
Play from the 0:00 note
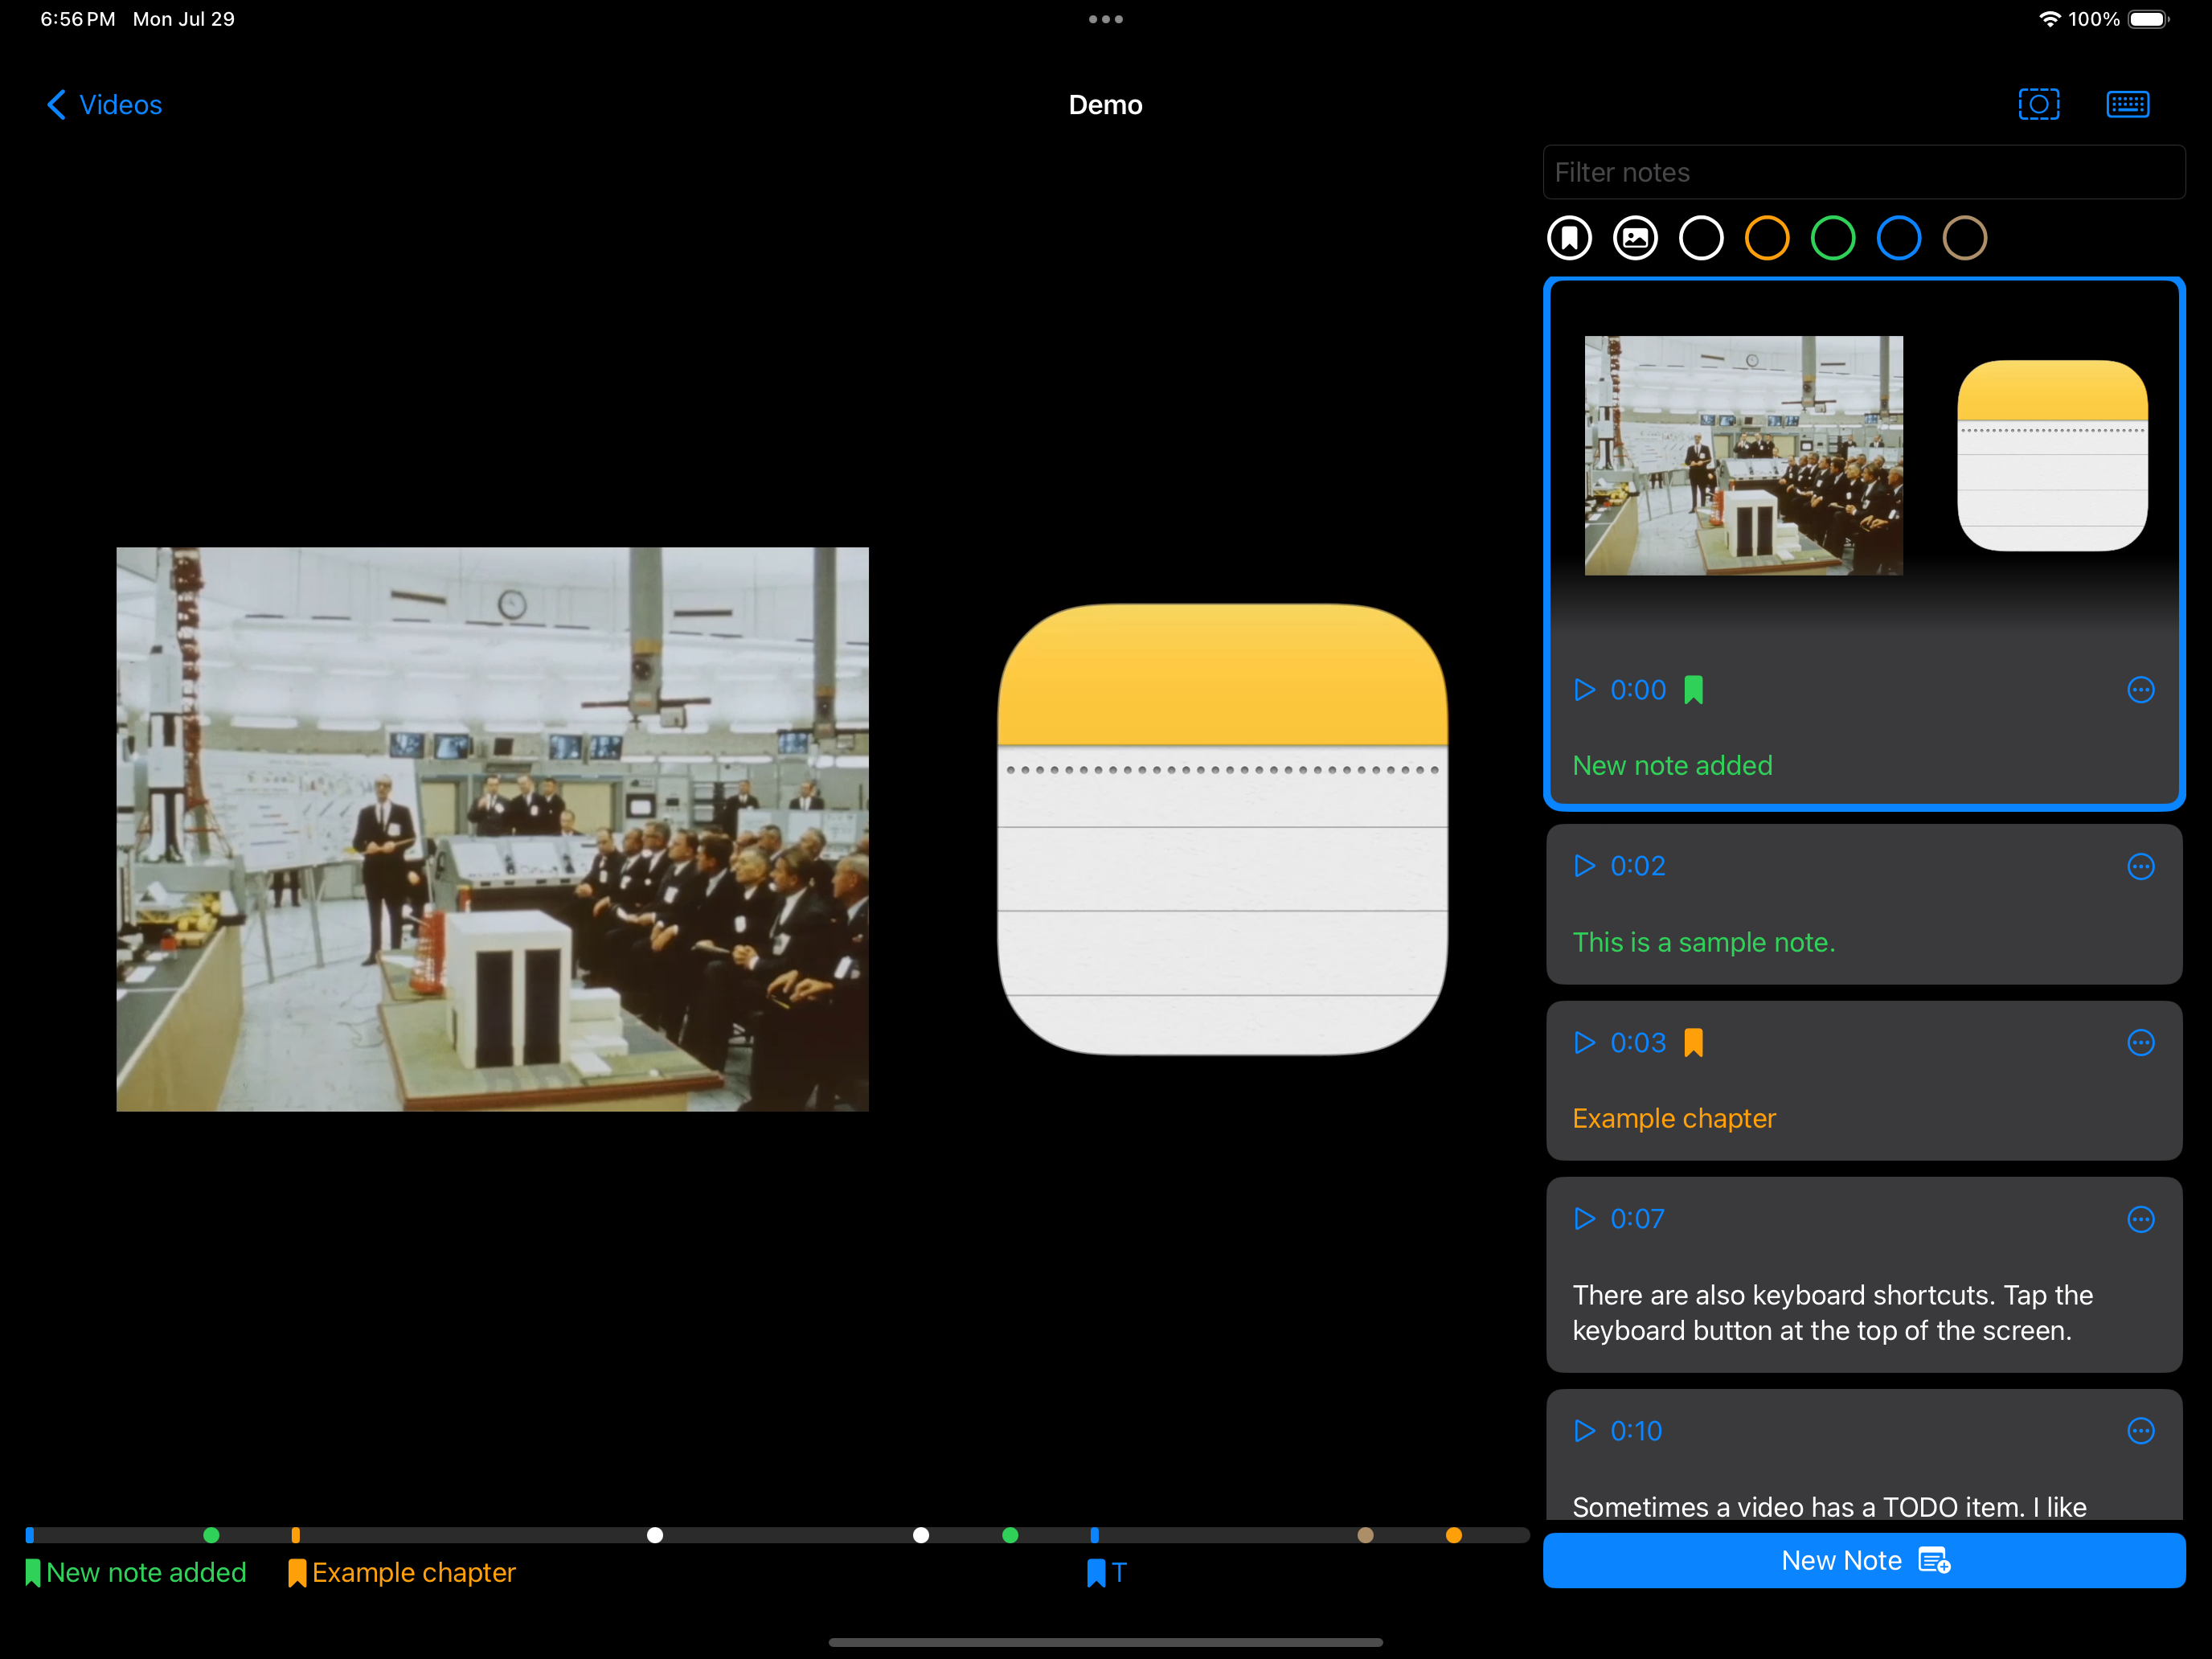(1584, 690)
